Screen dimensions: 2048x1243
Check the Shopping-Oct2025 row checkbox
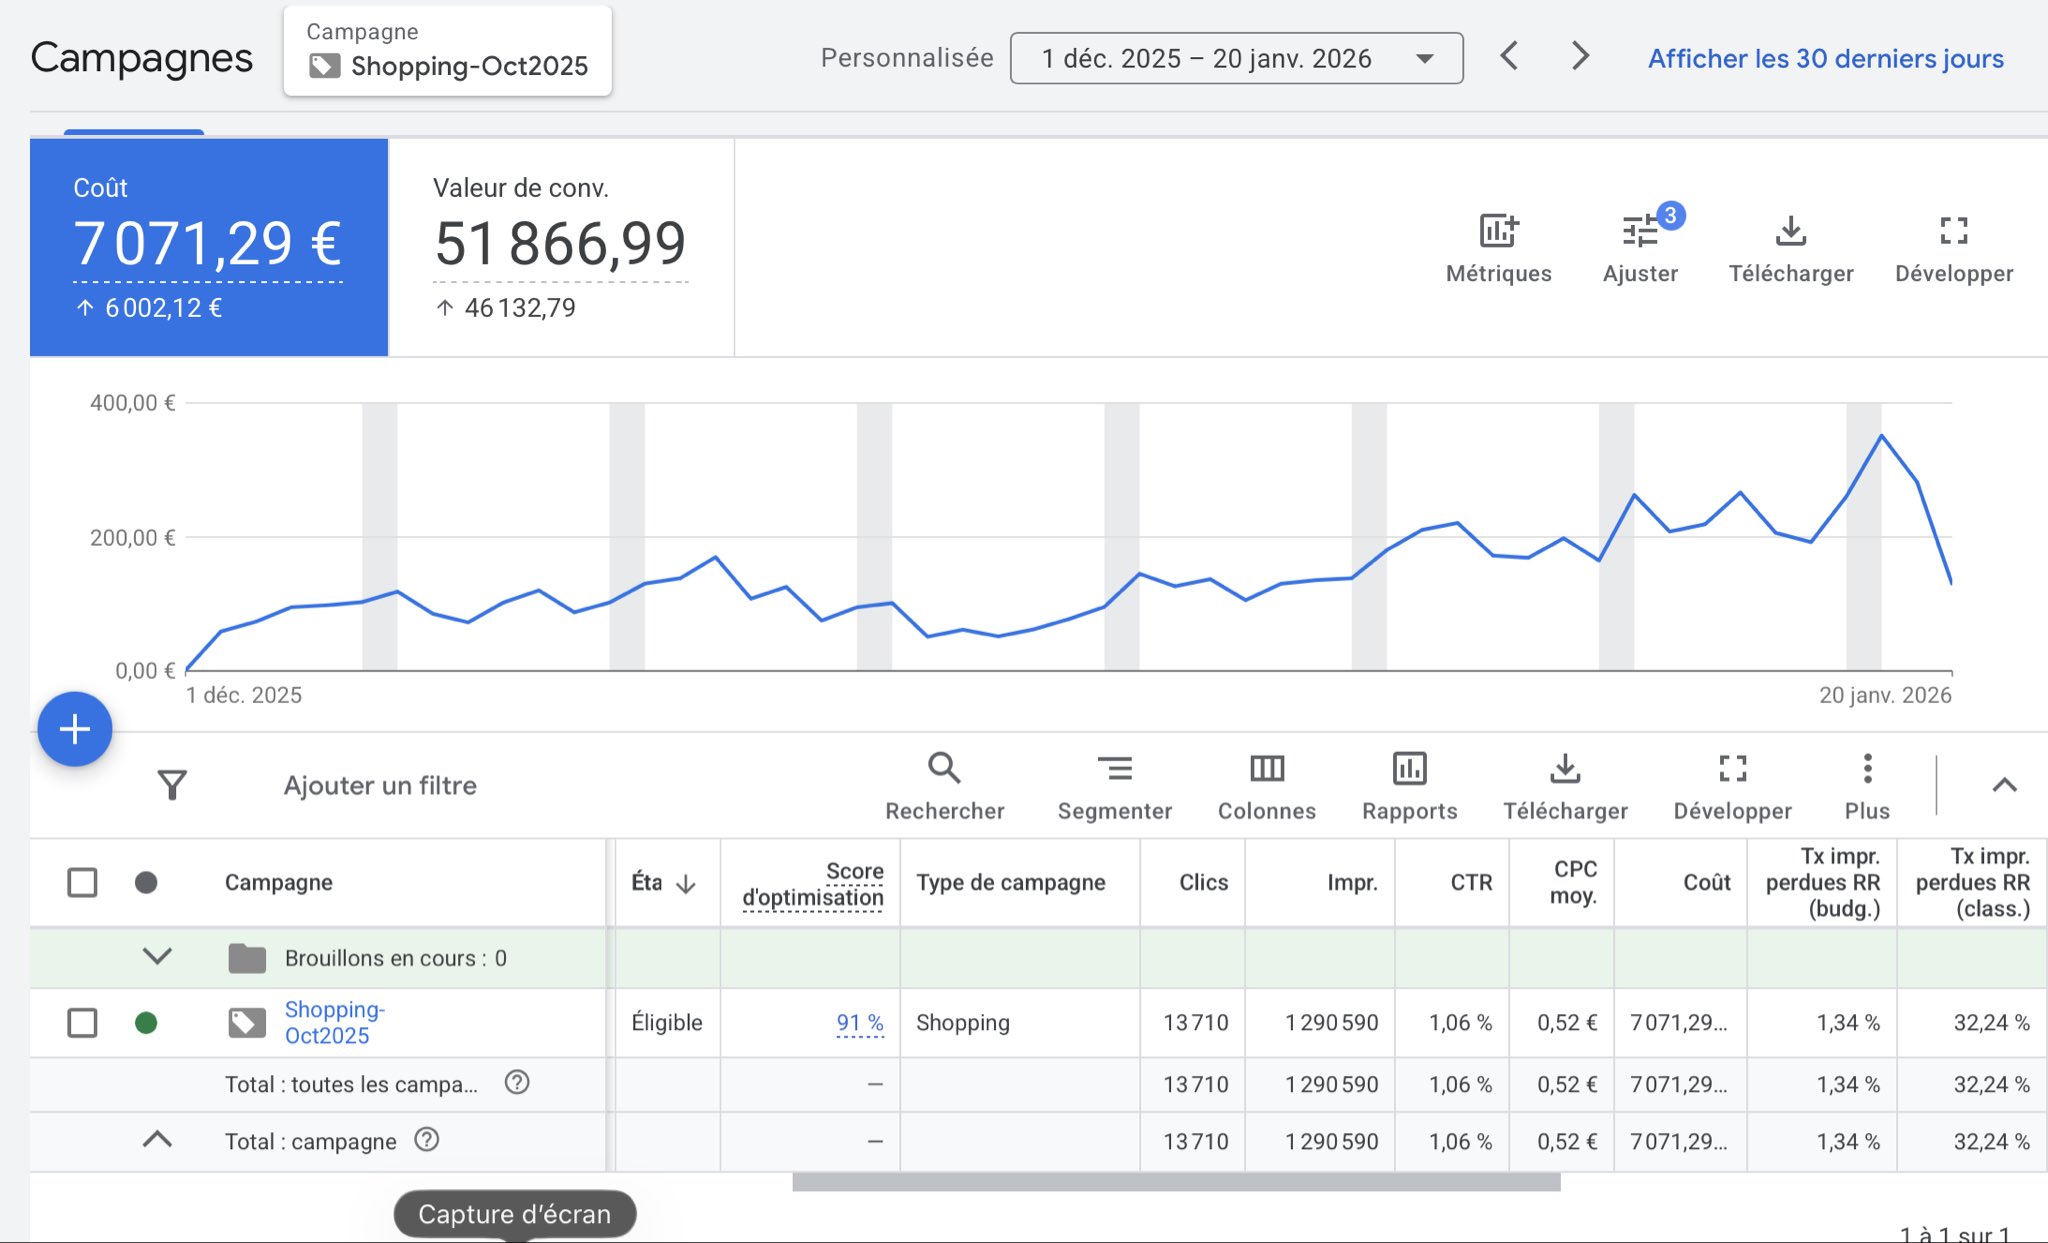(82, 1022)
